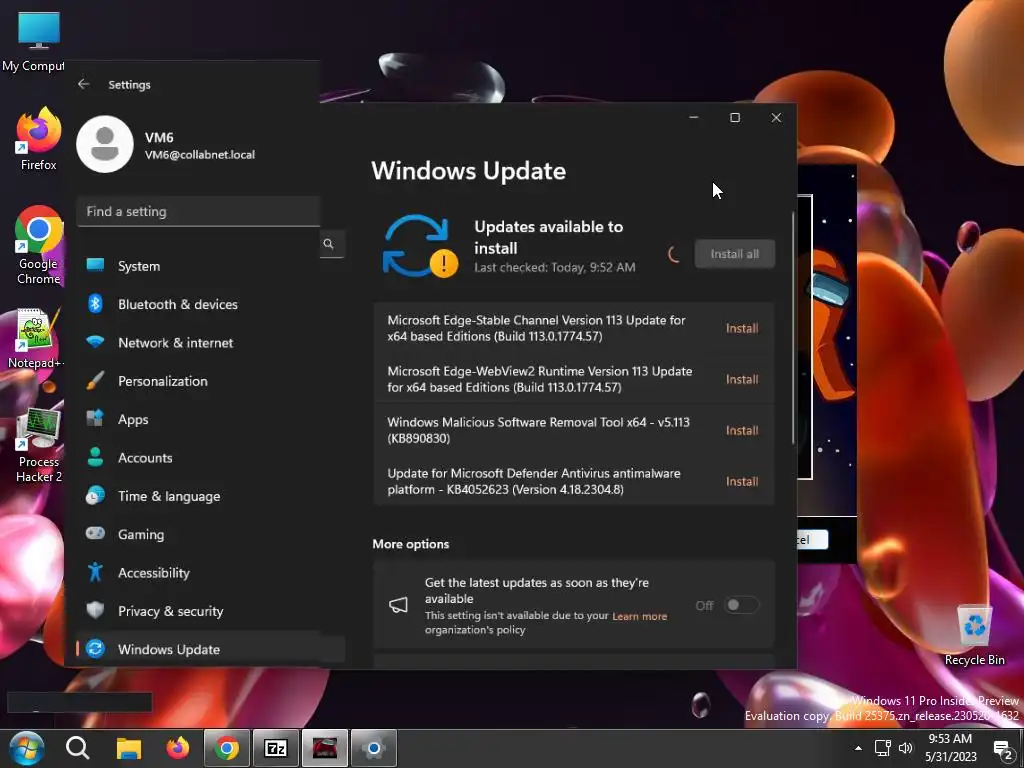Image resolution: width=1024 pixels, height=768 pixels.
Task: Click the search magnifier icon in Settings
Action: click(x=328, y=244)
